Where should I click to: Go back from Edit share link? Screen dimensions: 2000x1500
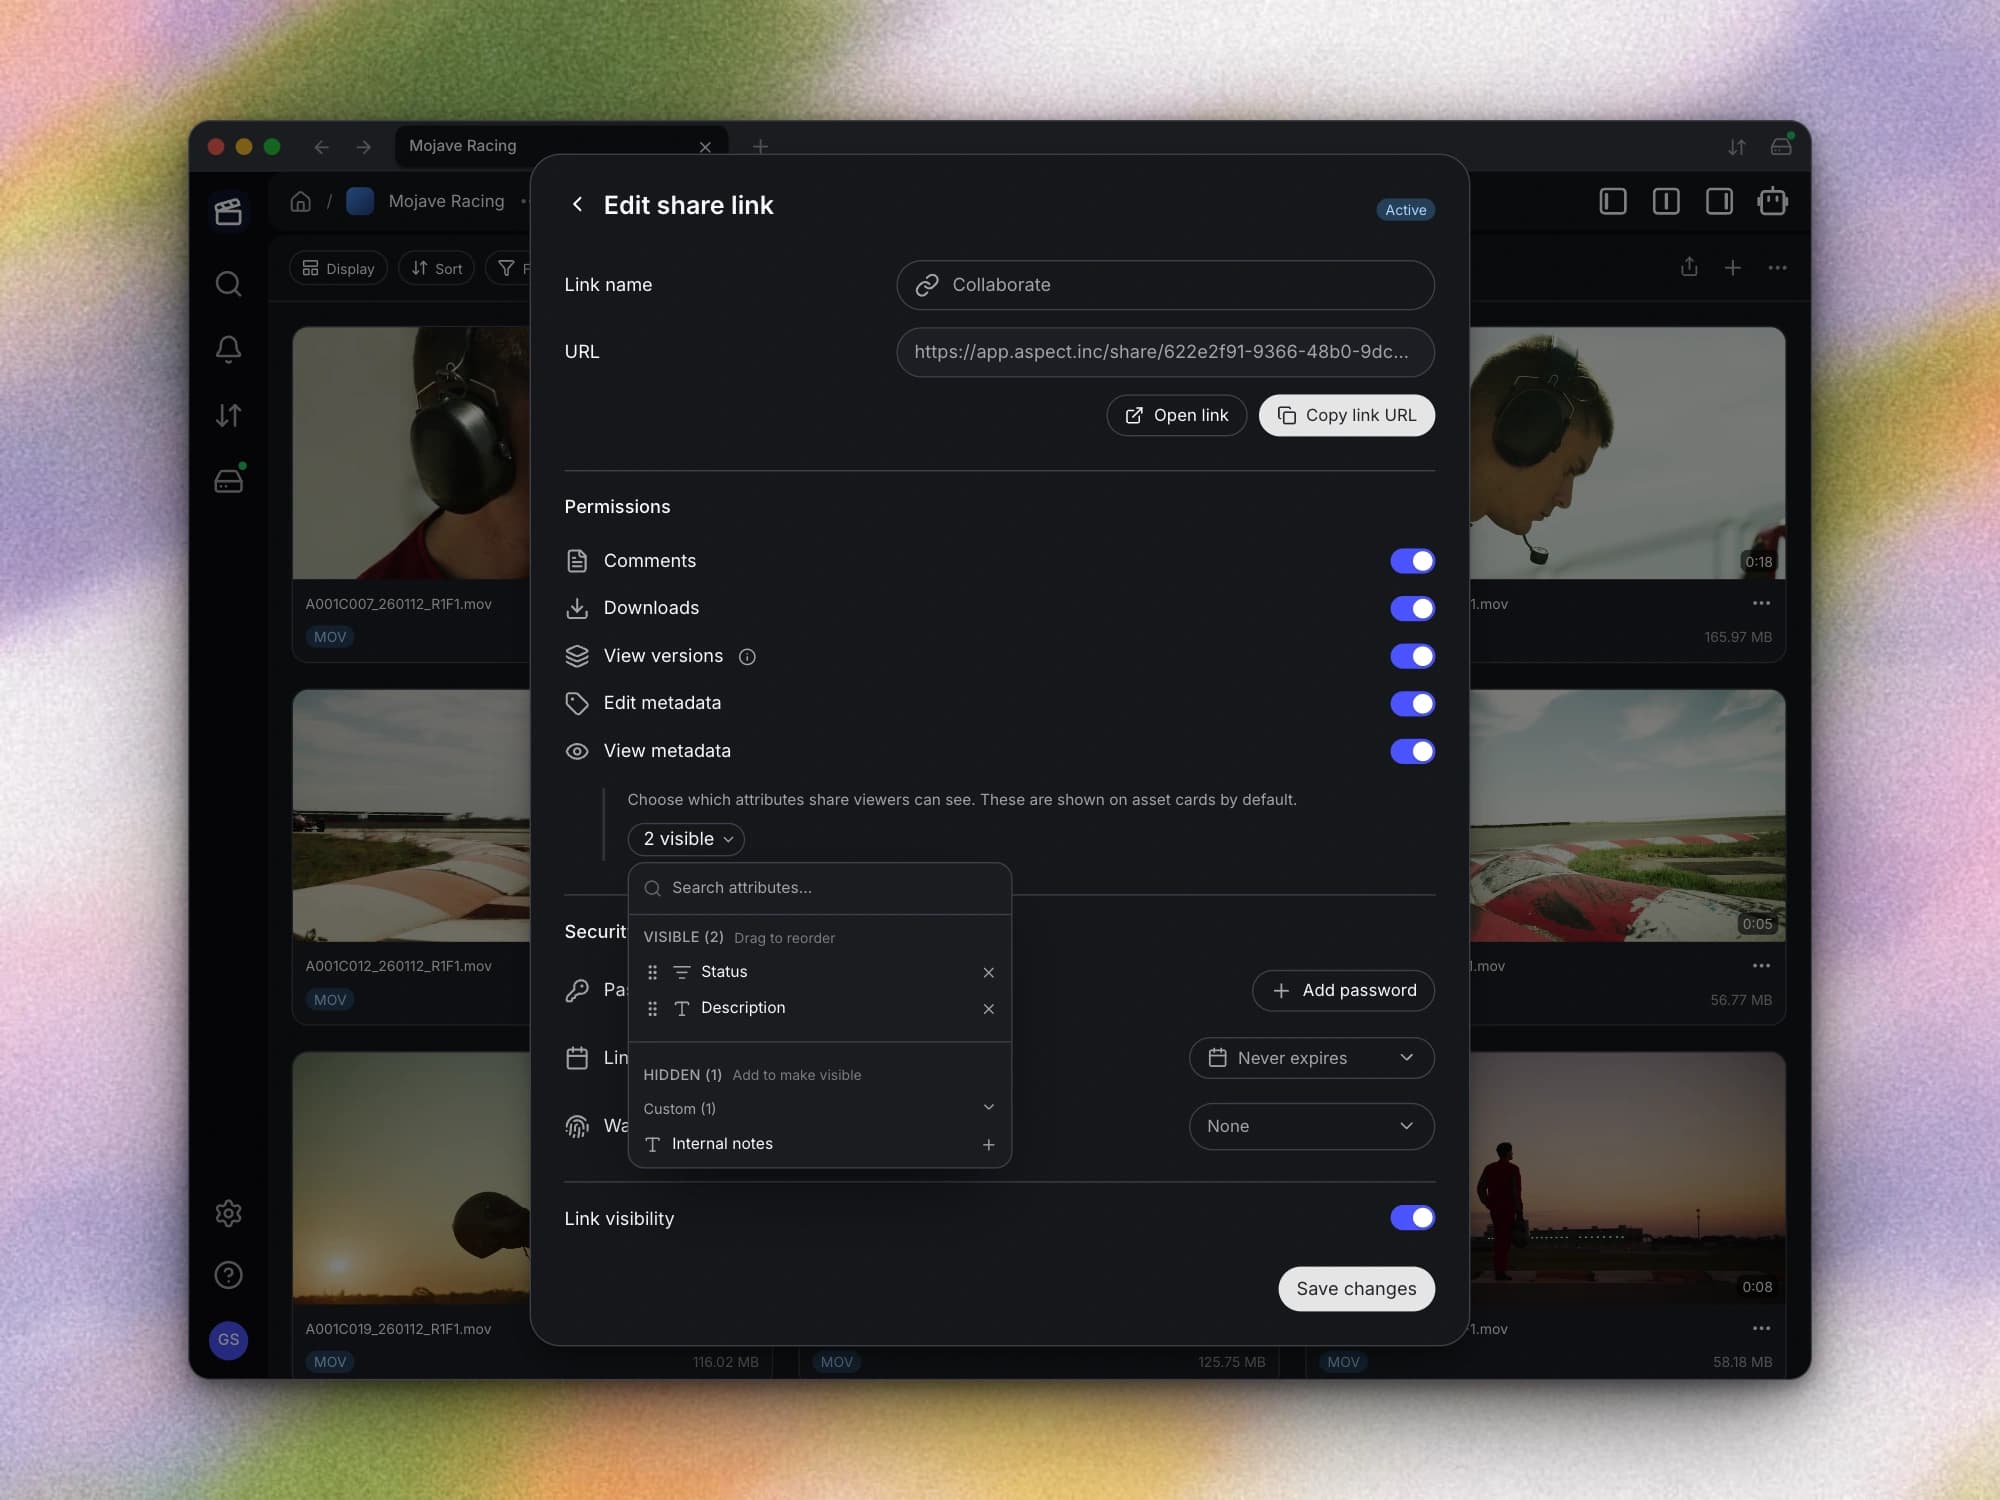pyautogui.click(x=577, y=205)
